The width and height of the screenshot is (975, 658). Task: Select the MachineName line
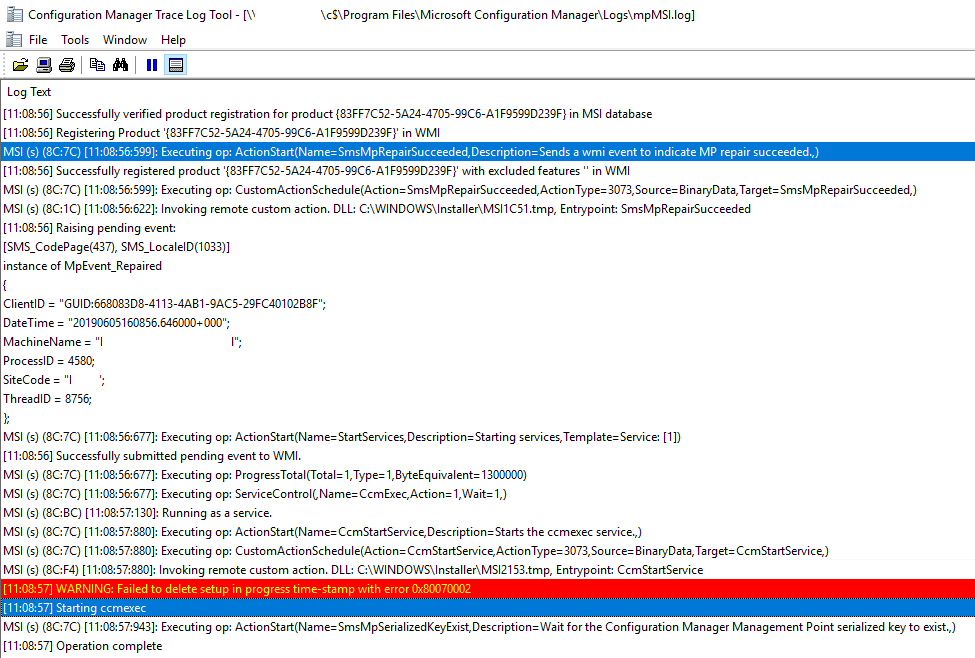tap(488, 342)
